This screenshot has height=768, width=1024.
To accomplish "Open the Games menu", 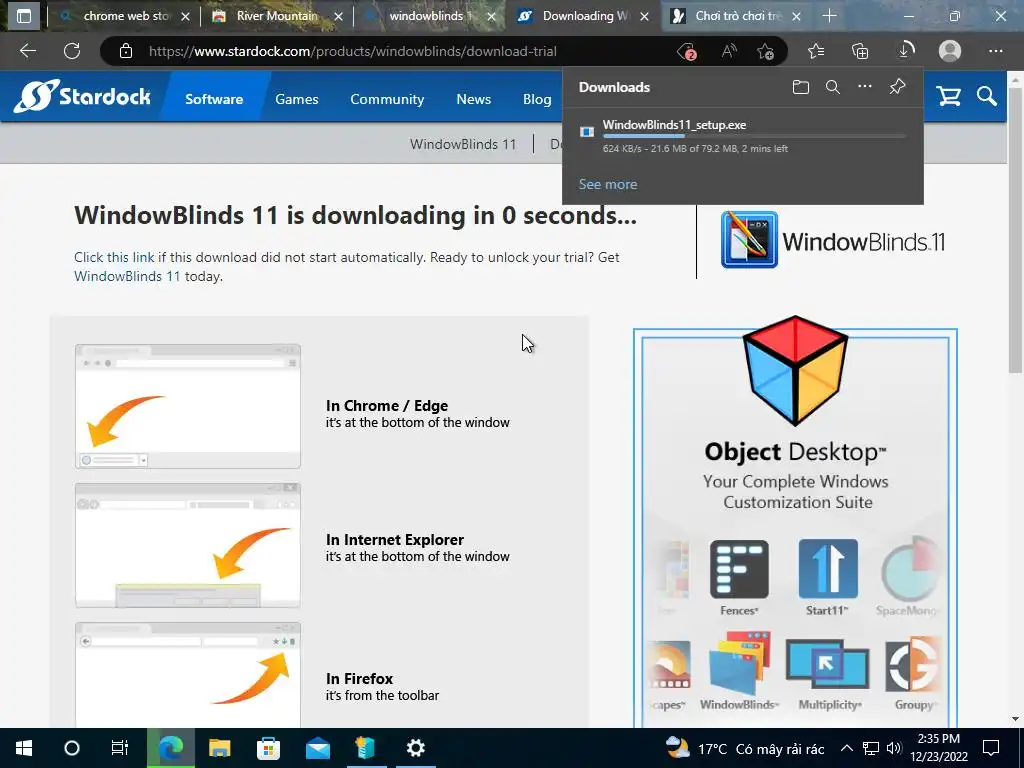I will point(296,99).
